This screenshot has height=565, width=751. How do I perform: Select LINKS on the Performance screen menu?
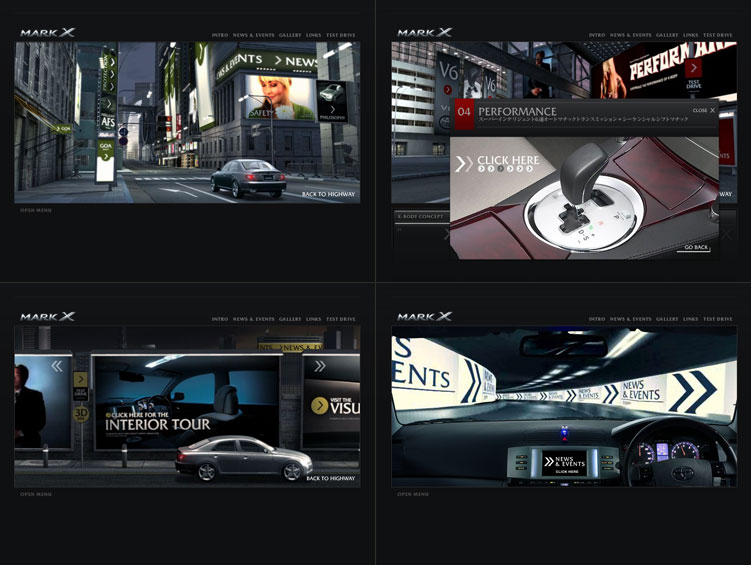(690, 35)
